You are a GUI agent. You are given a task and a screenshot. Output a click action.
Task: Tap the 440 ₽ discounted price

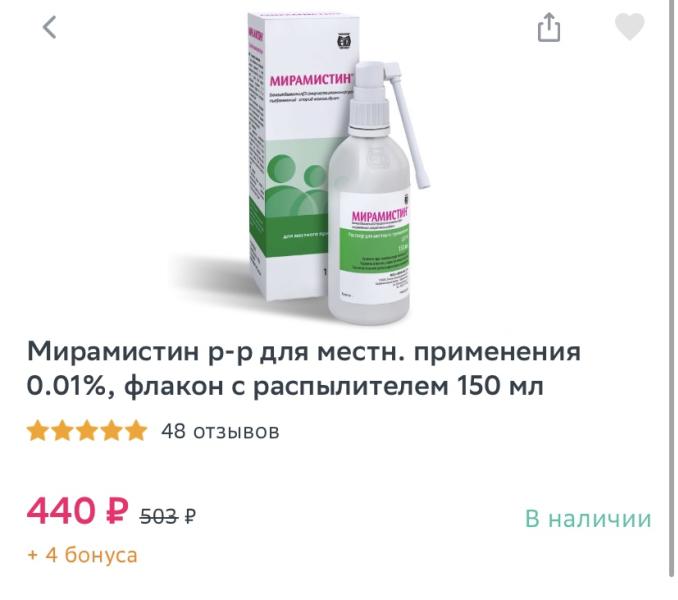coord(78,511)
